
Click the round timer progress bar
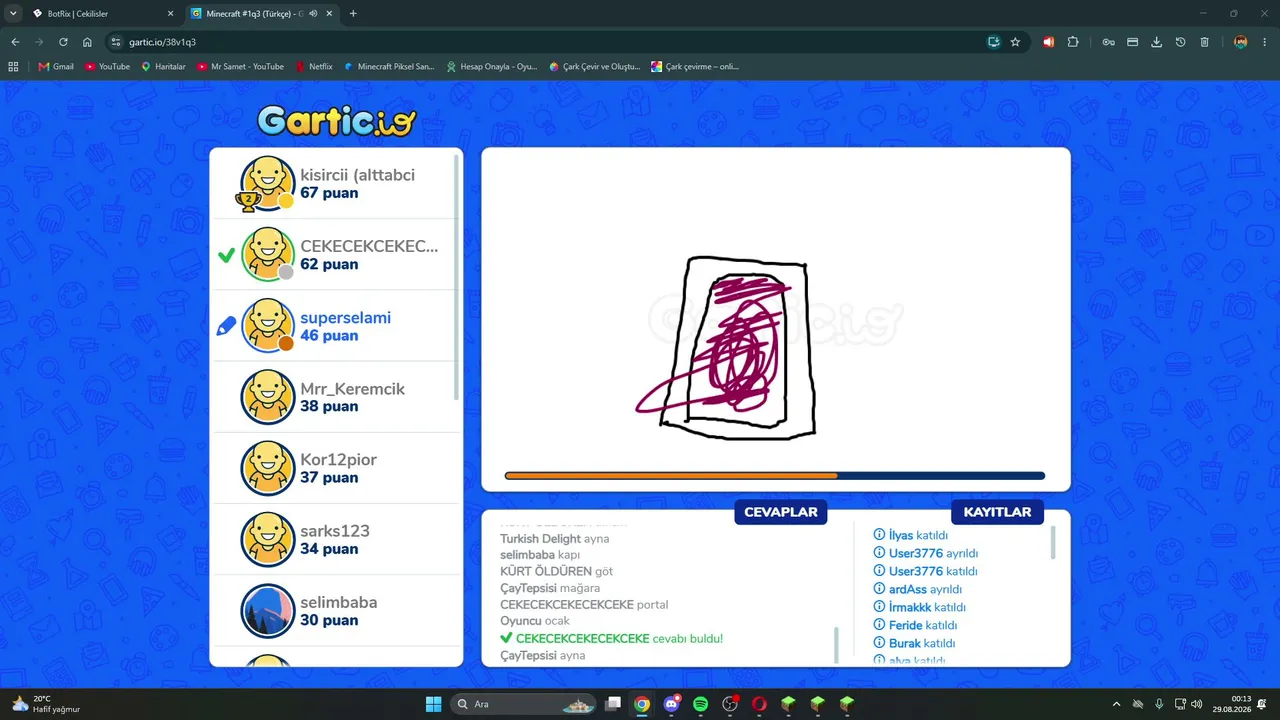[x=775, y=476]
